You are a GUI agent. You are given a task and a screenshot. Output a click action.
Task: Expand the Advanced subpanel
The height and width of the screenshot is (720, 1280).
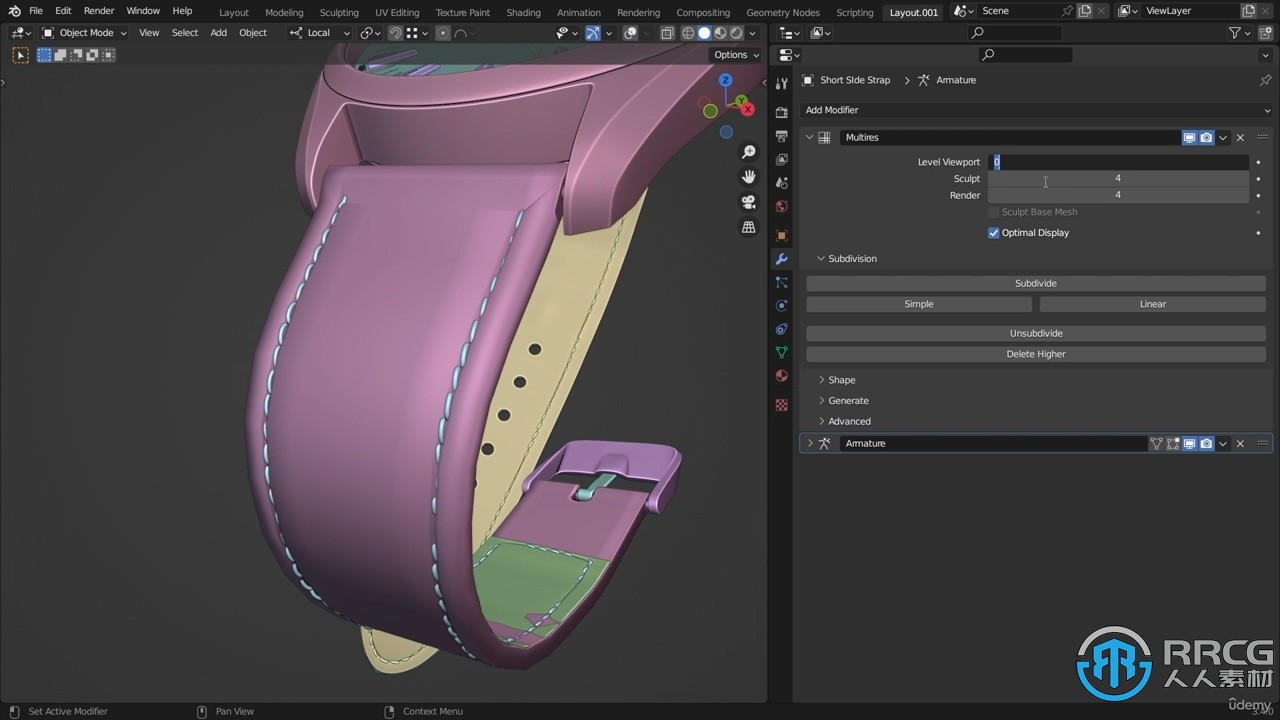[x=821, y=422]
